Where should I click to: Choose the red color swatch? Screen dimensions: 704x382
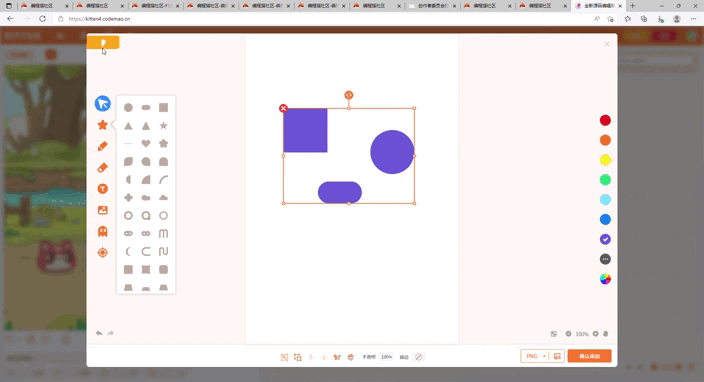[605, 120]
